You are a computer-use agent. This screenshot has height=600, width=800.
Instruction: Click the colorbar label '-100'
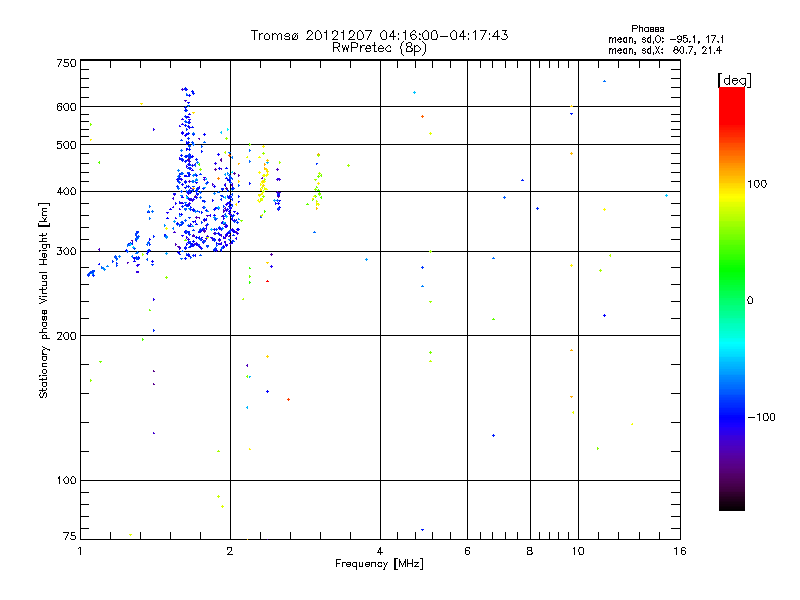(x=761, y=417)
